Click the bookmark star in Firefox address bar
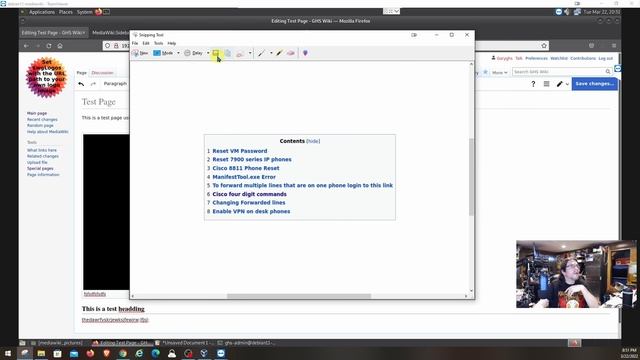Screen dimensions: 640x360 click(x=544, y=46)
